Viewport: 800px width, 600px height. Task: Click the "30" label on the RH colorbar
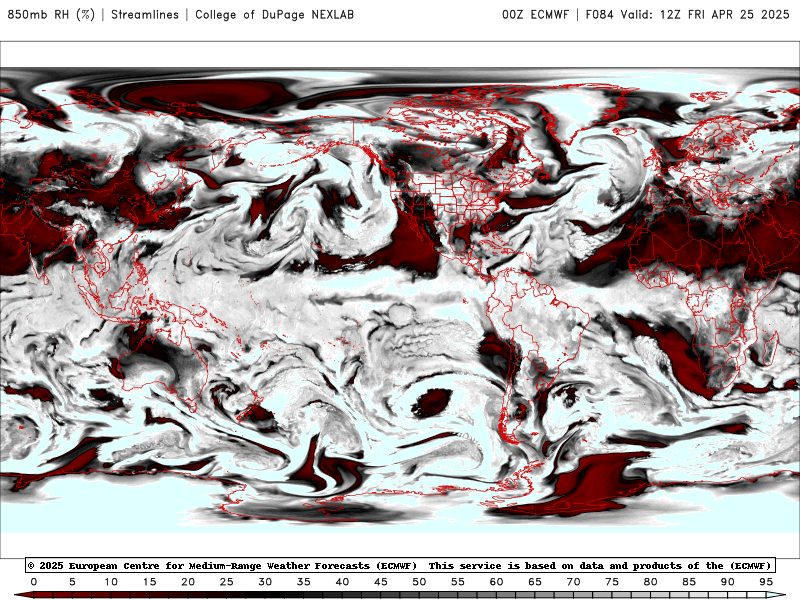265,582
